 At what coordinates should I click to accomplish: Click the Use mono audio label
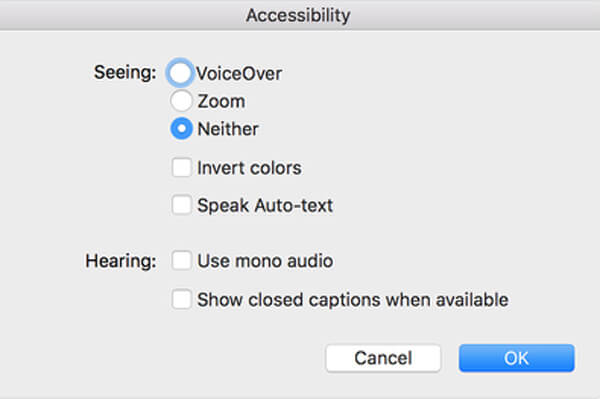pos(265,261)
